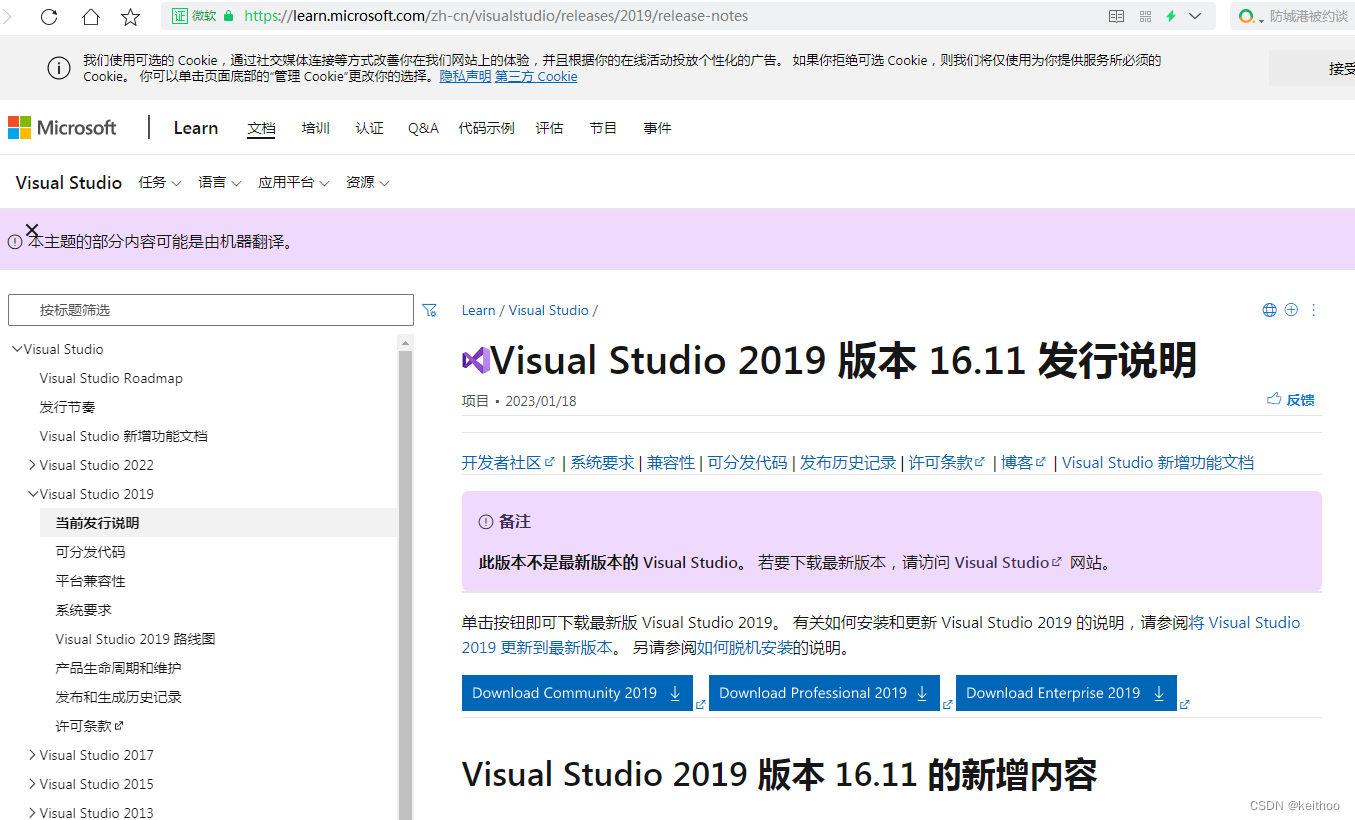This screenshot has width=1355, height=820.
Task: Open the 隐私声明 link
Action: point(465,76)
